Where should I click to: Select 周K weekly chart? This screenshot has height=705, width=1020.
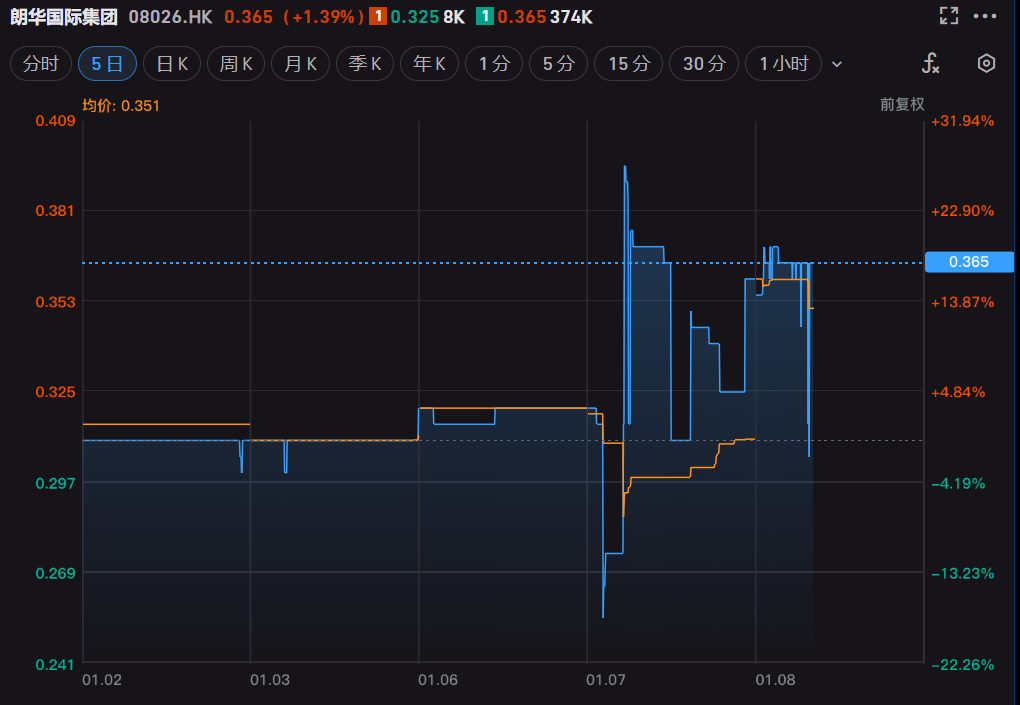coord(236,64)
